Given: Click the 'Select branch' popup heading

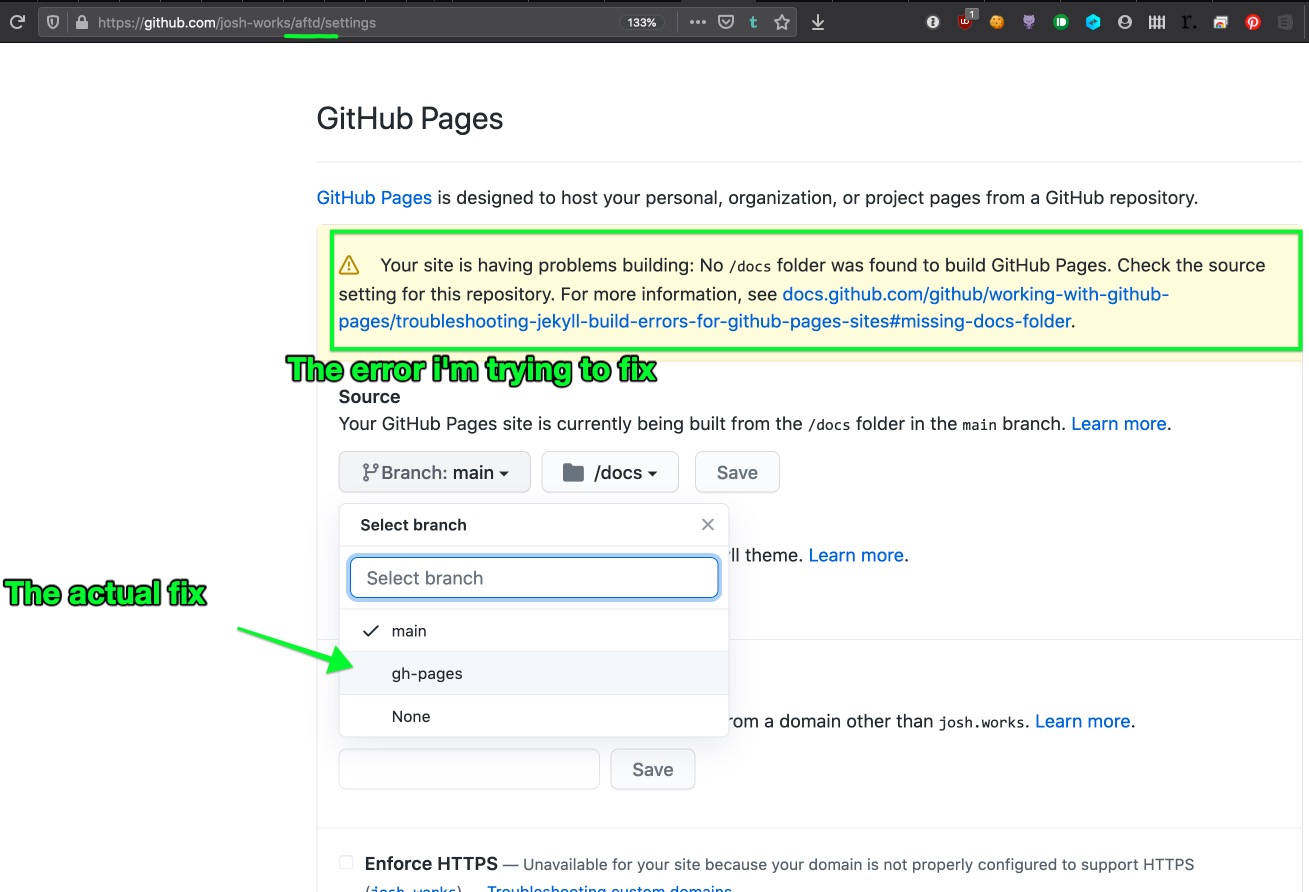Looking at the screenshot, I should (413, 525).
